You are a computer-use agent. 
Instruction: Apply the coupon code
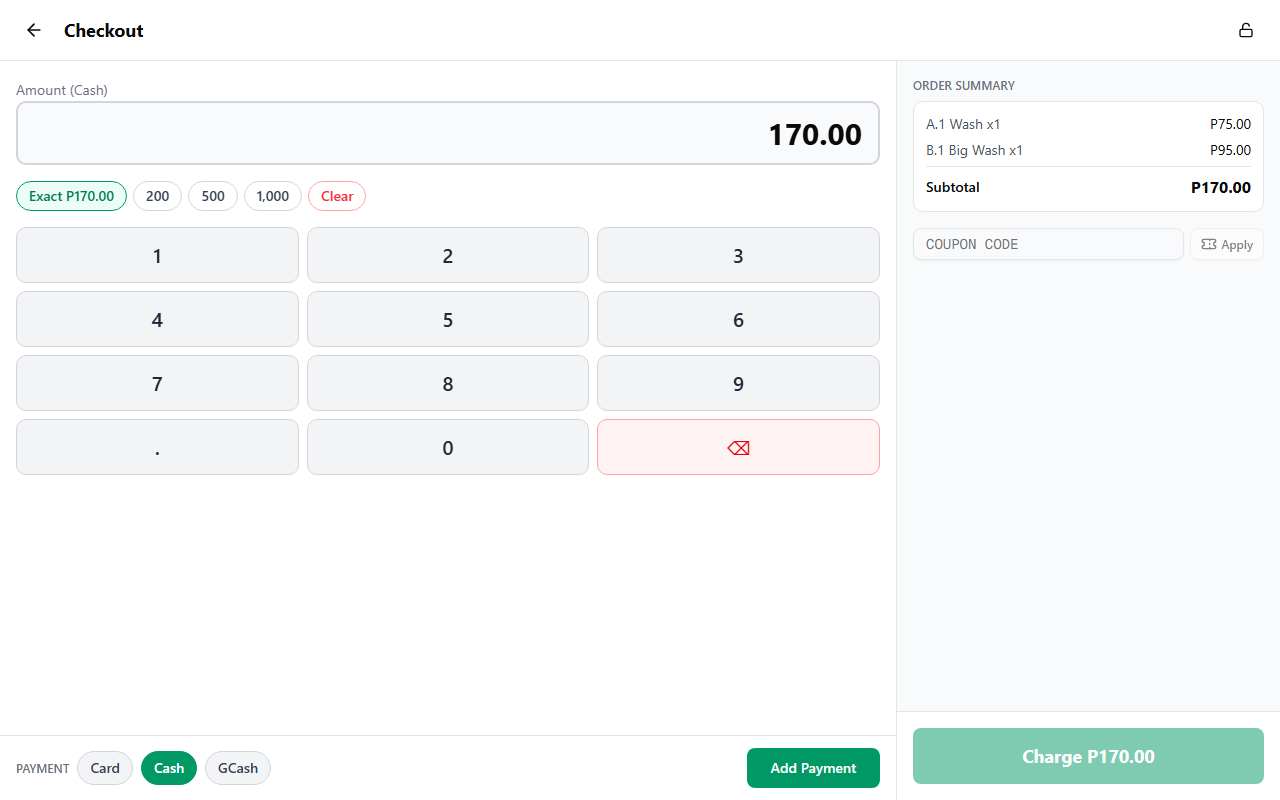pos(1226,244)
